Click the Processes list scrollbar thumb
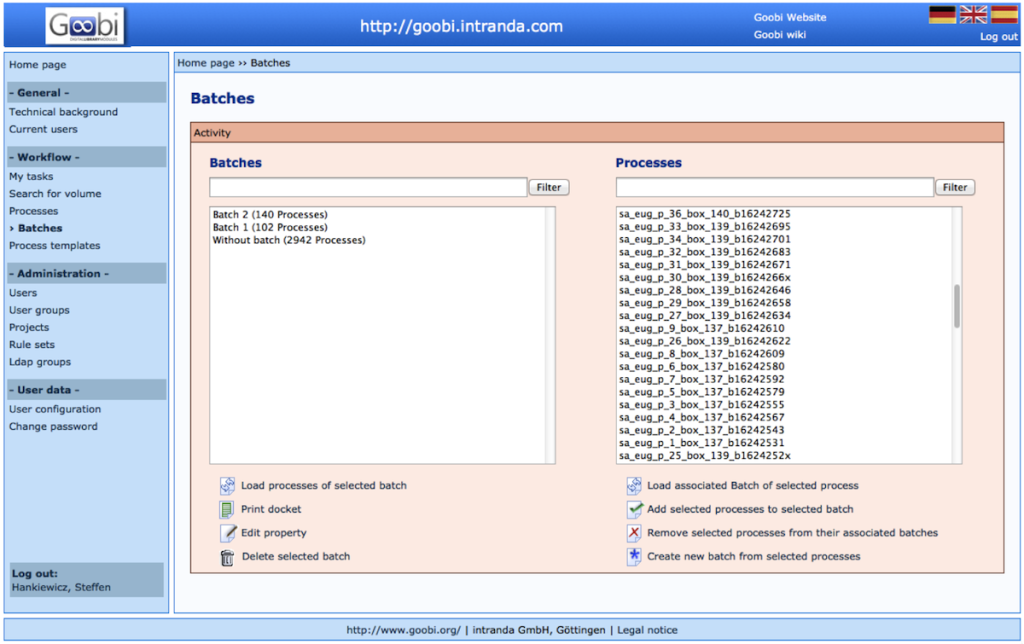 click(957, 306)
